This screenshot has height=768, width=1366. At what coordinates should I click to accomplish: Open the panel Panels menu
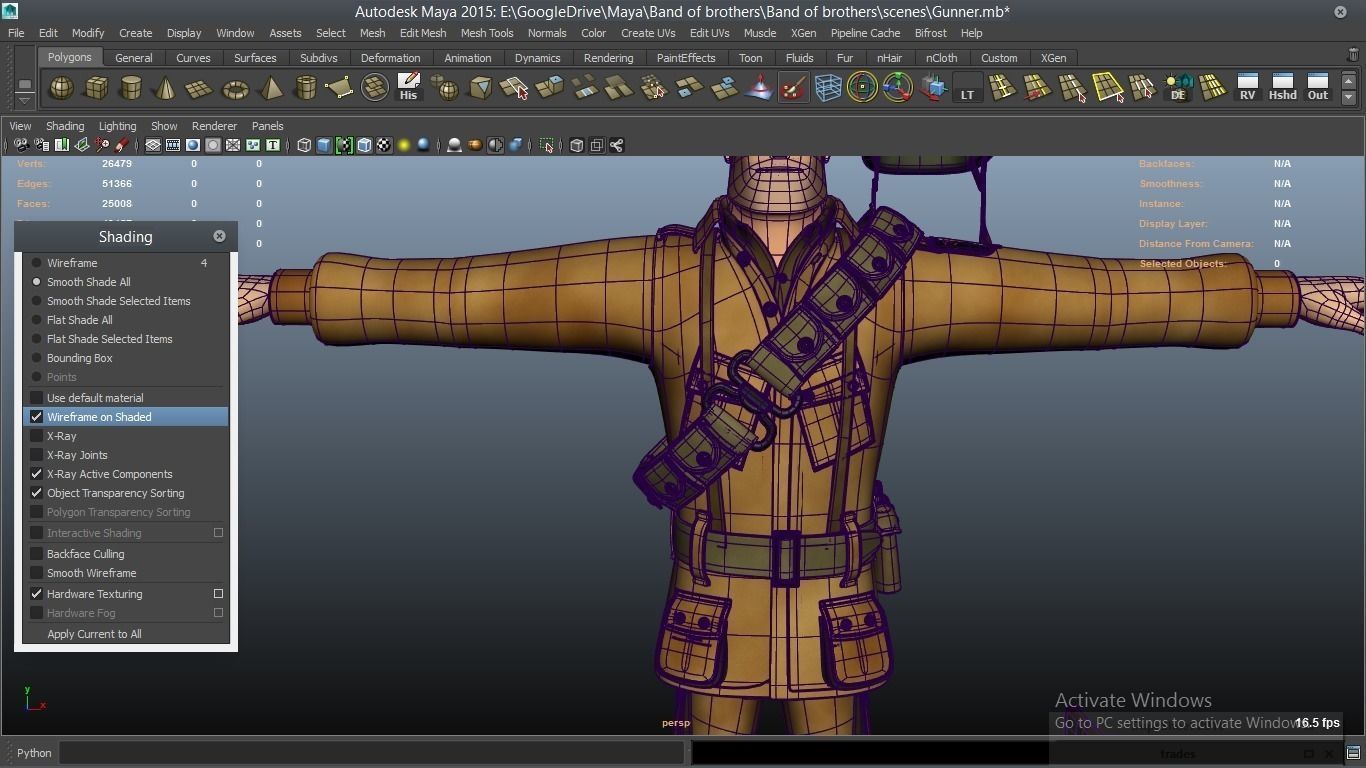pos(268,126)
